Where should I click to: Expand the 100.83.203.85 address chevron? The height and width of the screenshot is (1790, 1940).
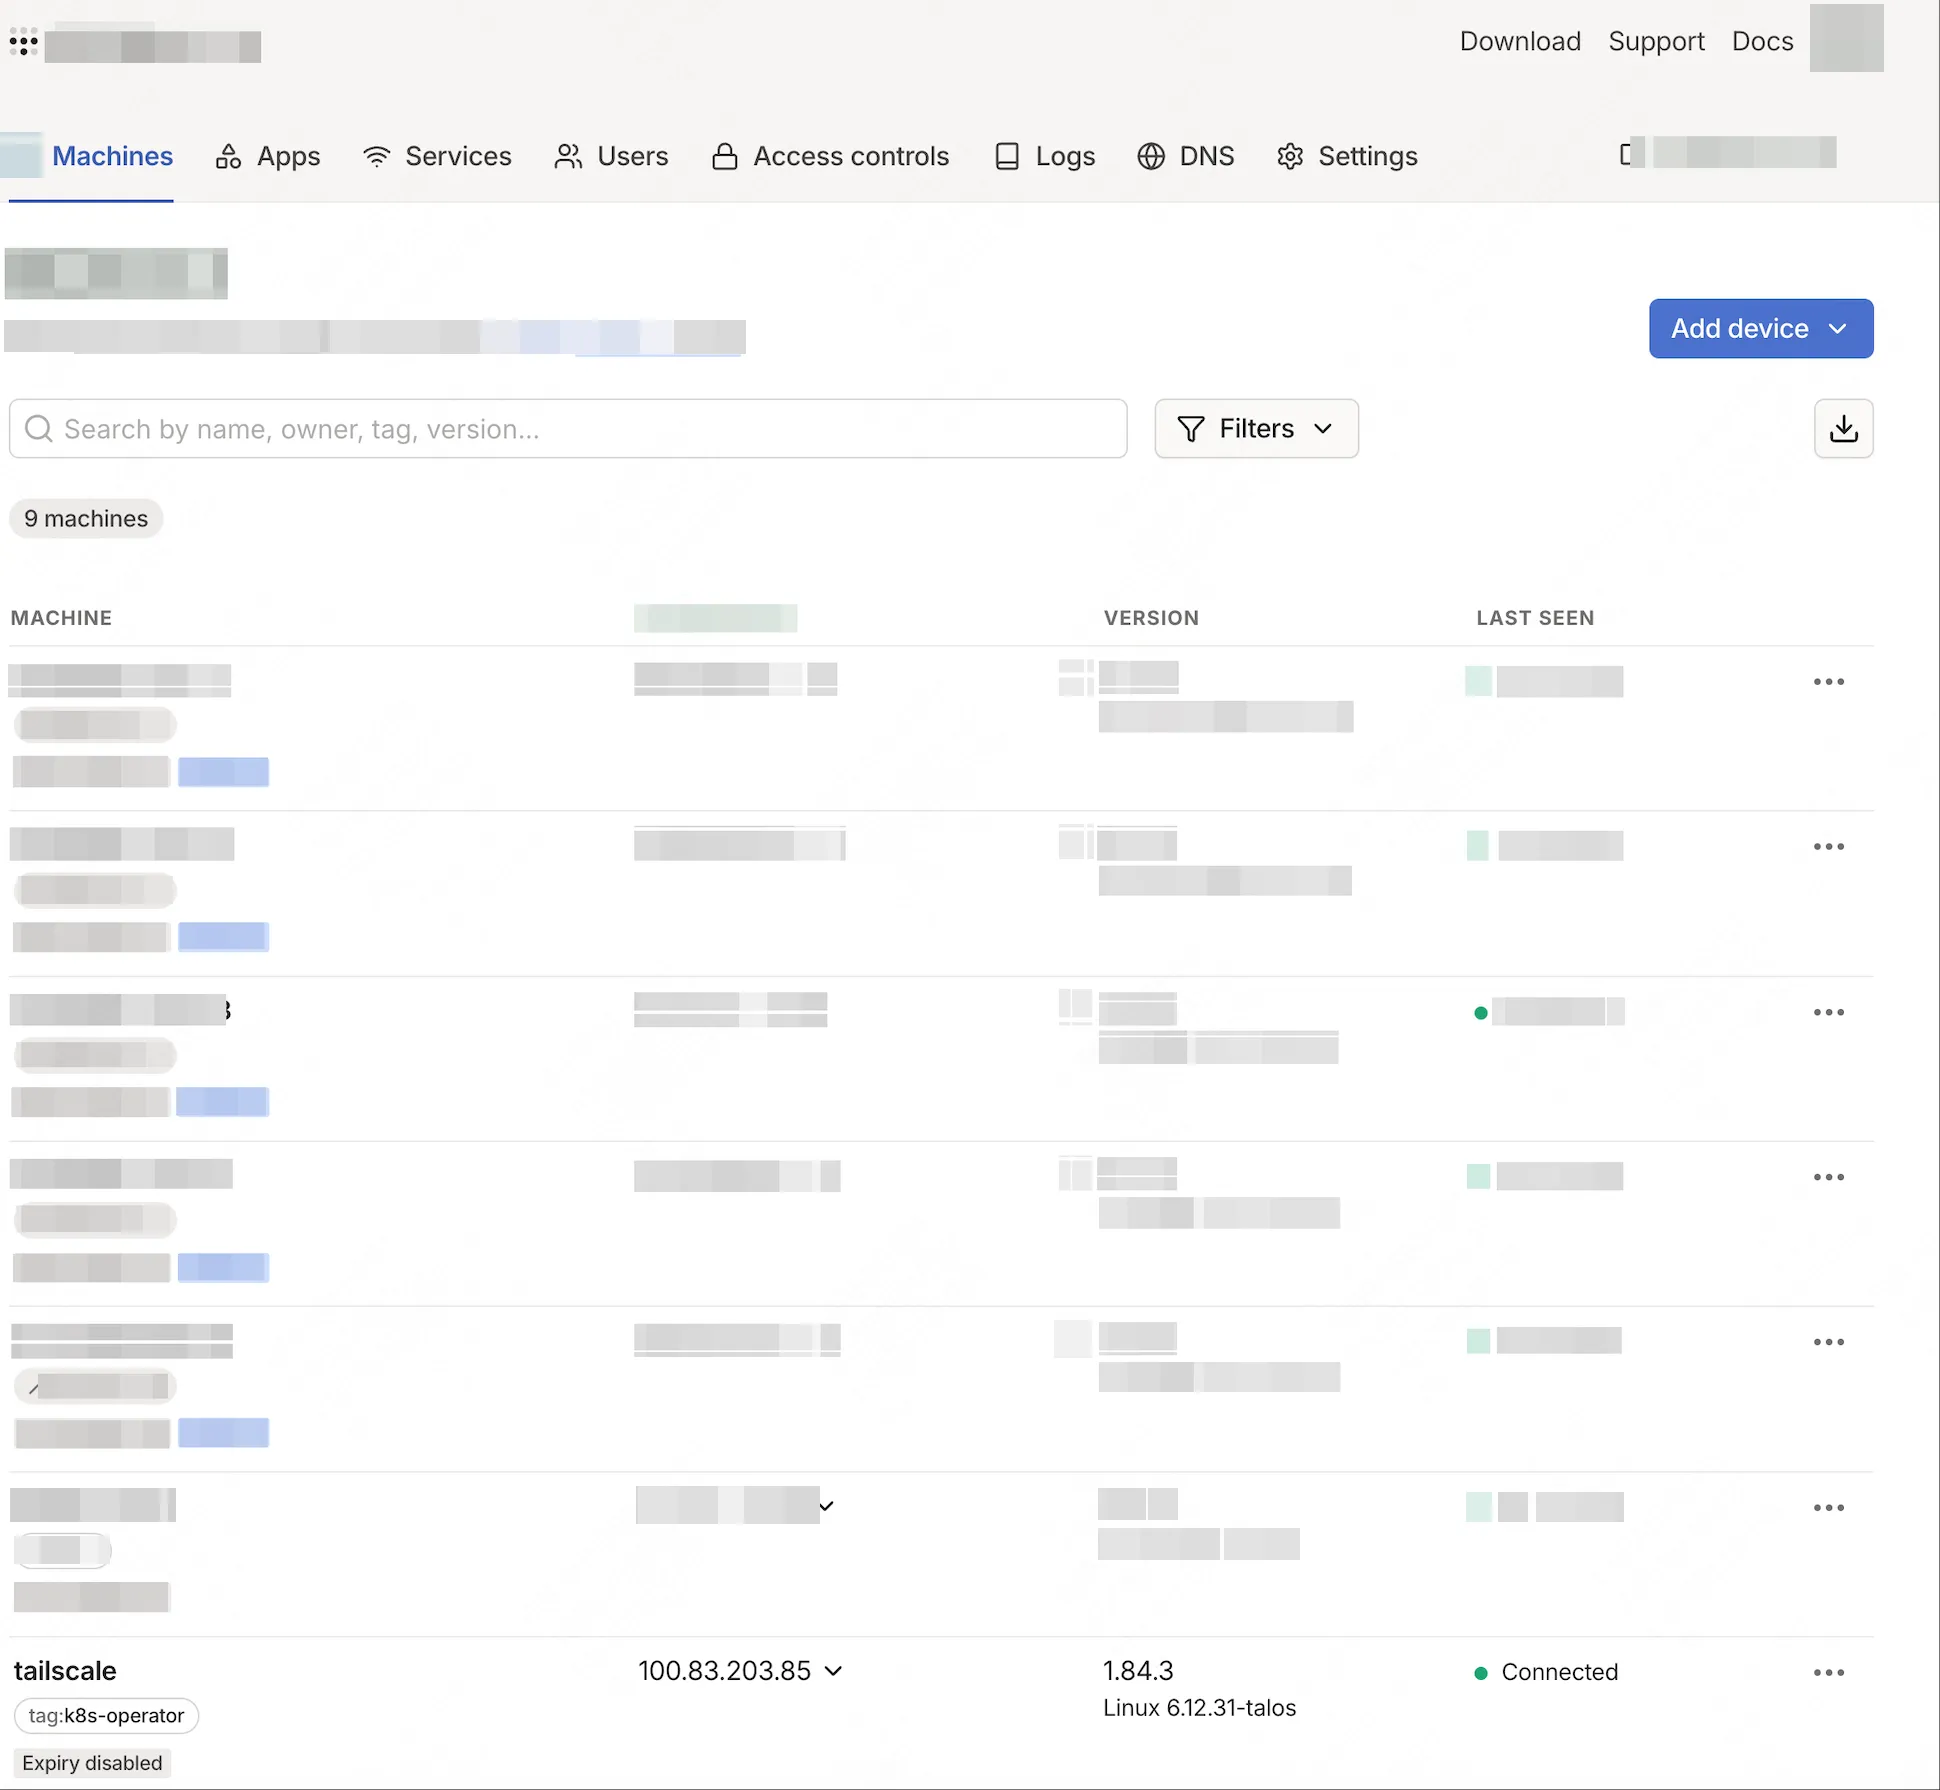834,1671
